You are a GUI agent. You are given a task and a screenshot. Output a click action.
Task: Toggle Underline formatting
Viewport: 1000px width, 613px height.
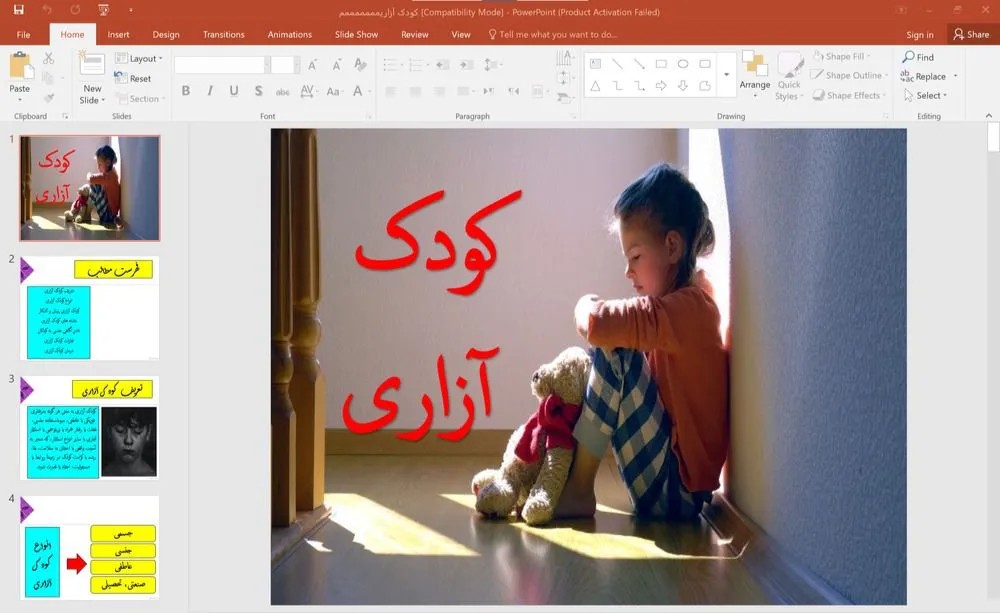pyautogui.click(x=234, y=91)
